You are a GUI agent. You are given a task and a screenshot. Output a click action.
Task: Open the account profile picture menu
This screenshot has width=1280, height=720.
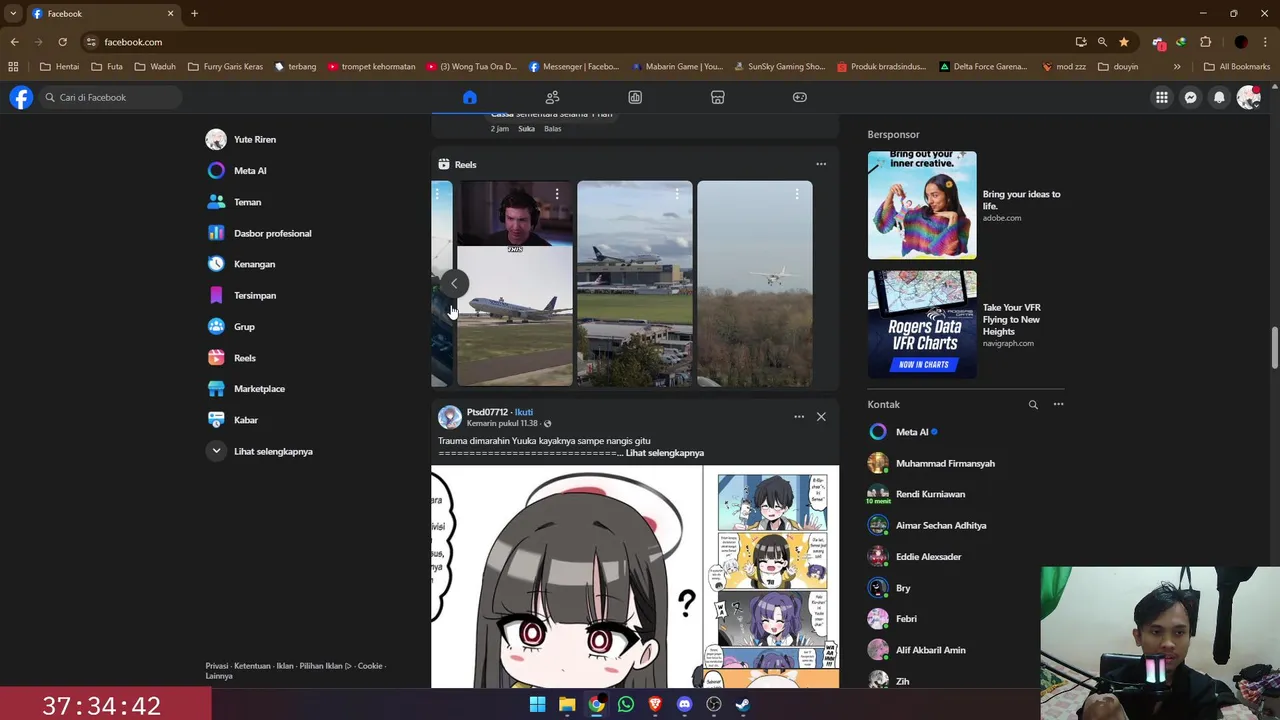(1248, 97)
